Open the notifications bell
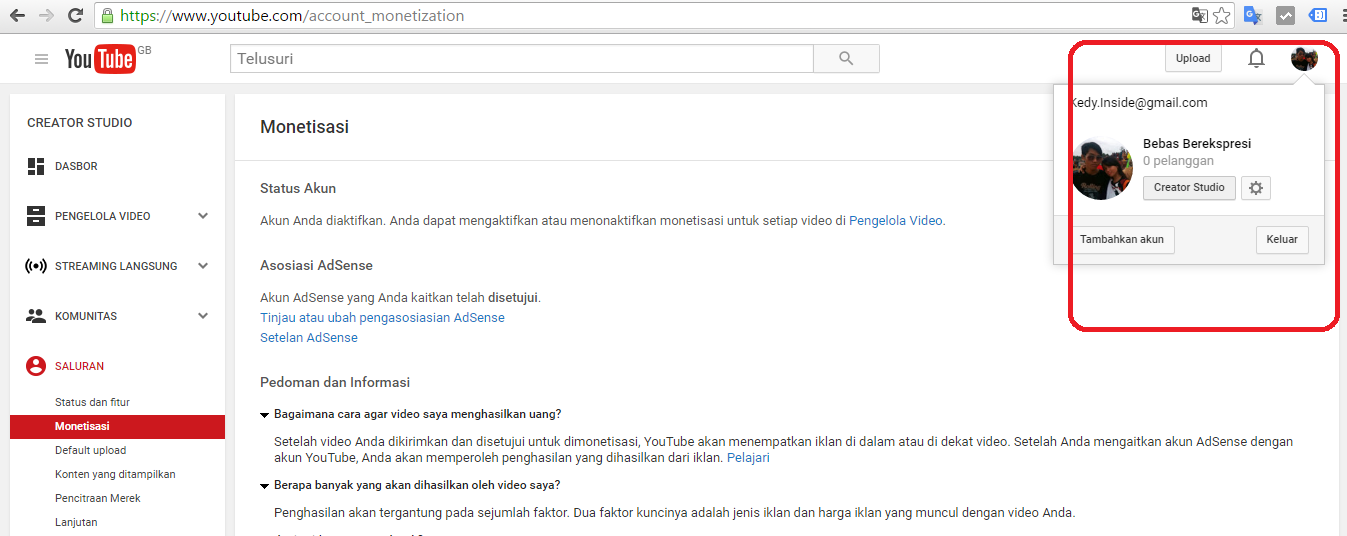The image size is (1347, 536). tap(1256, 58)
